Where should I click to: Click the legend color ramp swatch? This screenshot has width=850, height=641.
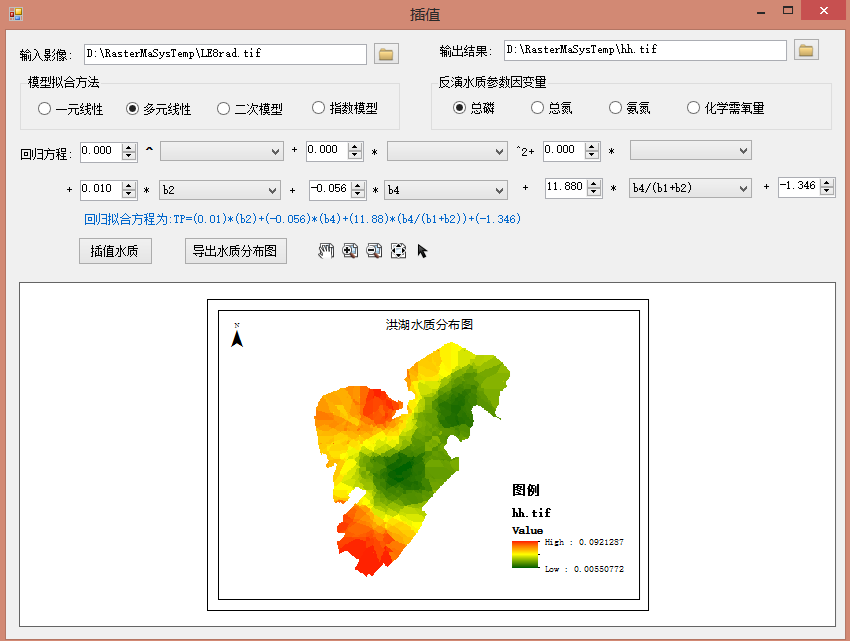click(x=525, y=555)
